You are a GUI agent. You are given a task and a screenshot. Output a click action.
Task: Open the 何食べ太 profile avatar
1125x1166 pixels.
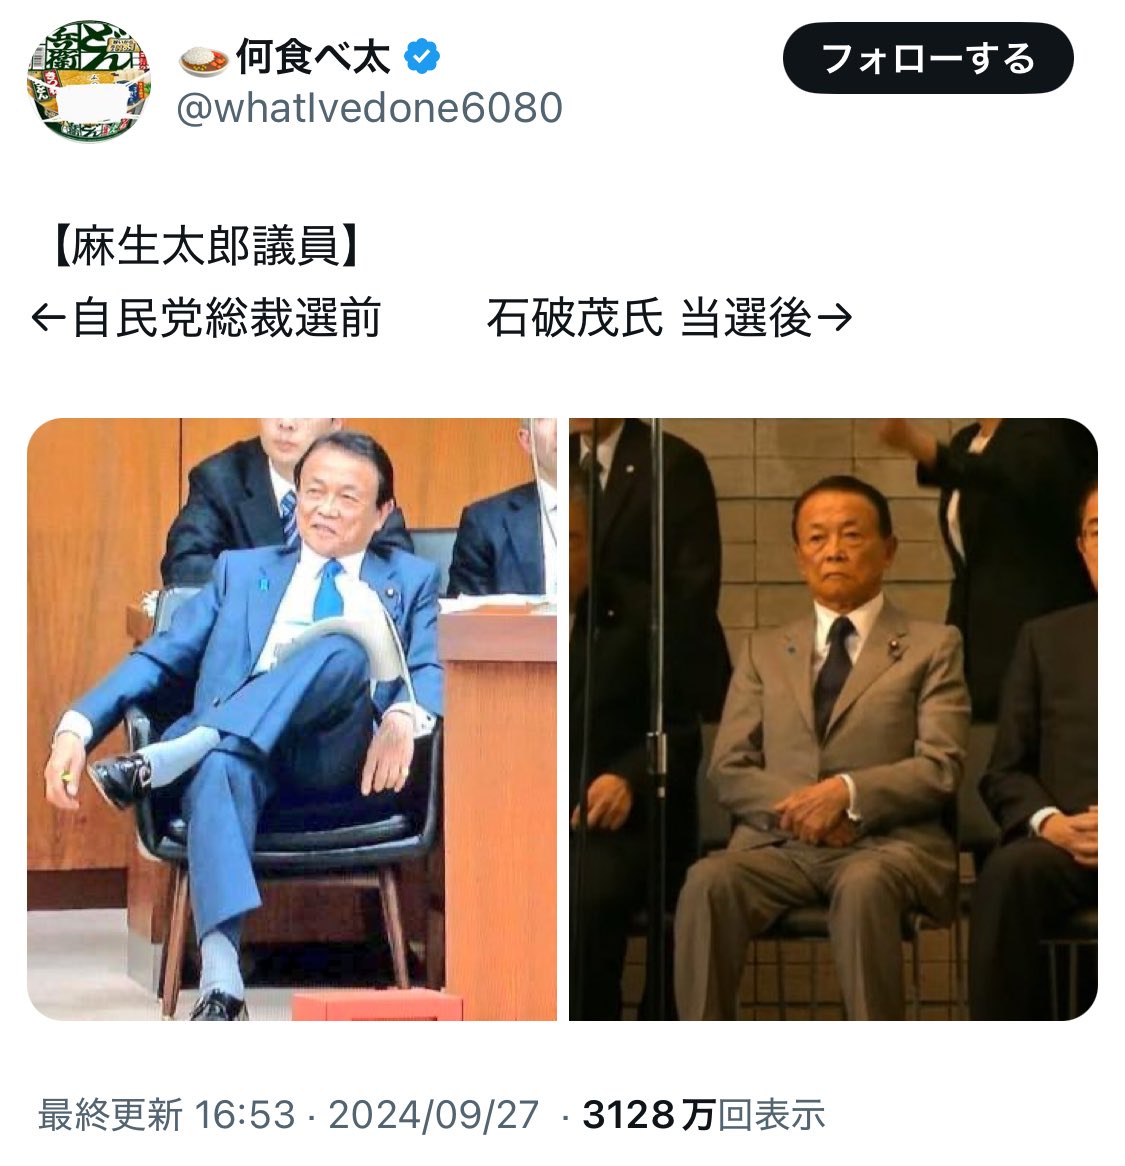click(x=89, y=81)
